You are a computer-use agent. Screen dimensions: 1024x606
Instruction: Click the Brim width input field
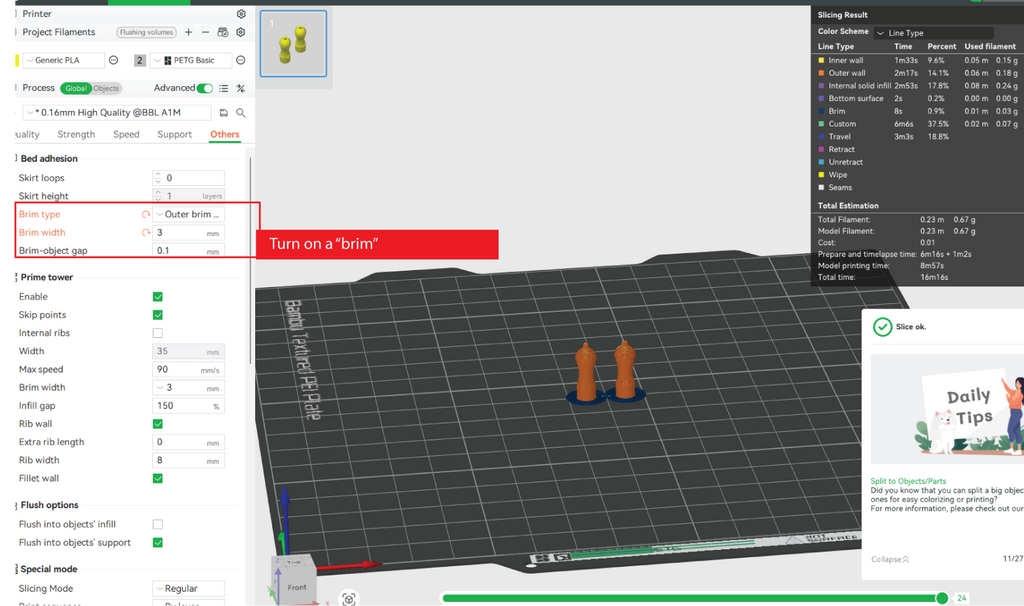click(189, 232)
